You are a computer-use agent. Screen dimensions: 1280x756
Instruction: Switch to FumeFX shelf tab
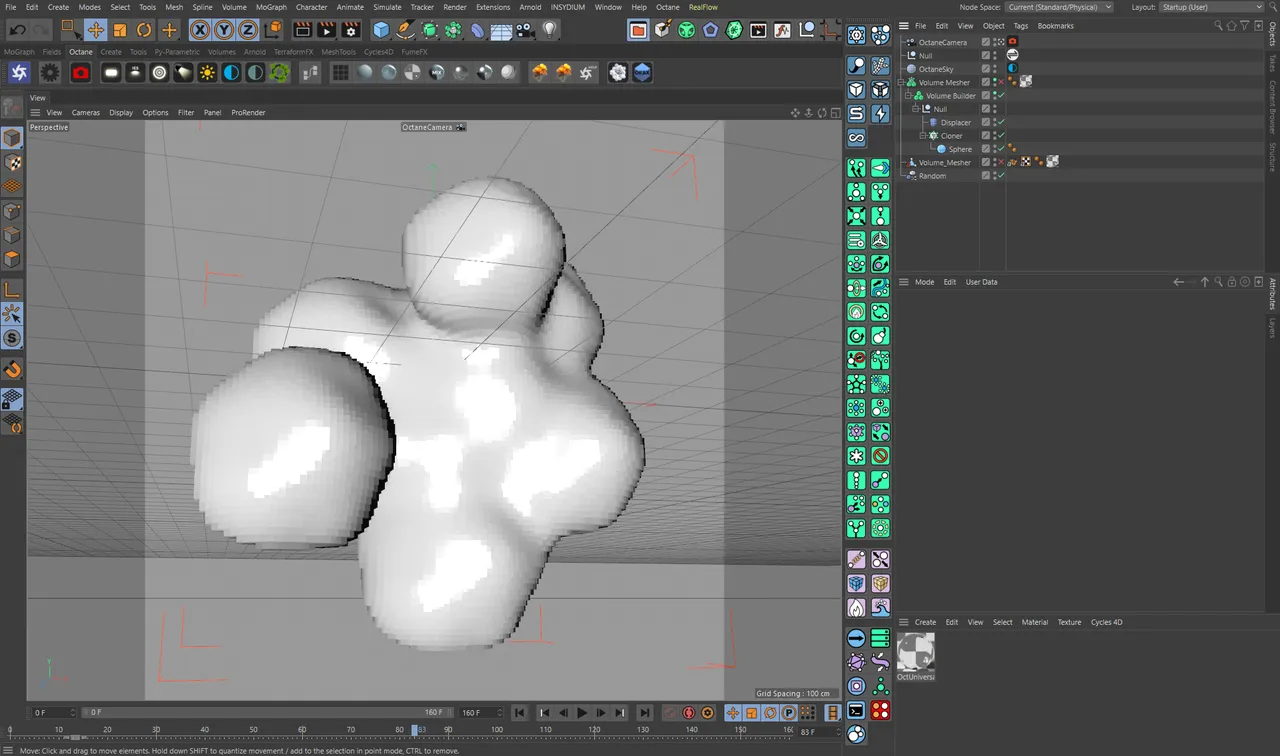[415, 52]
